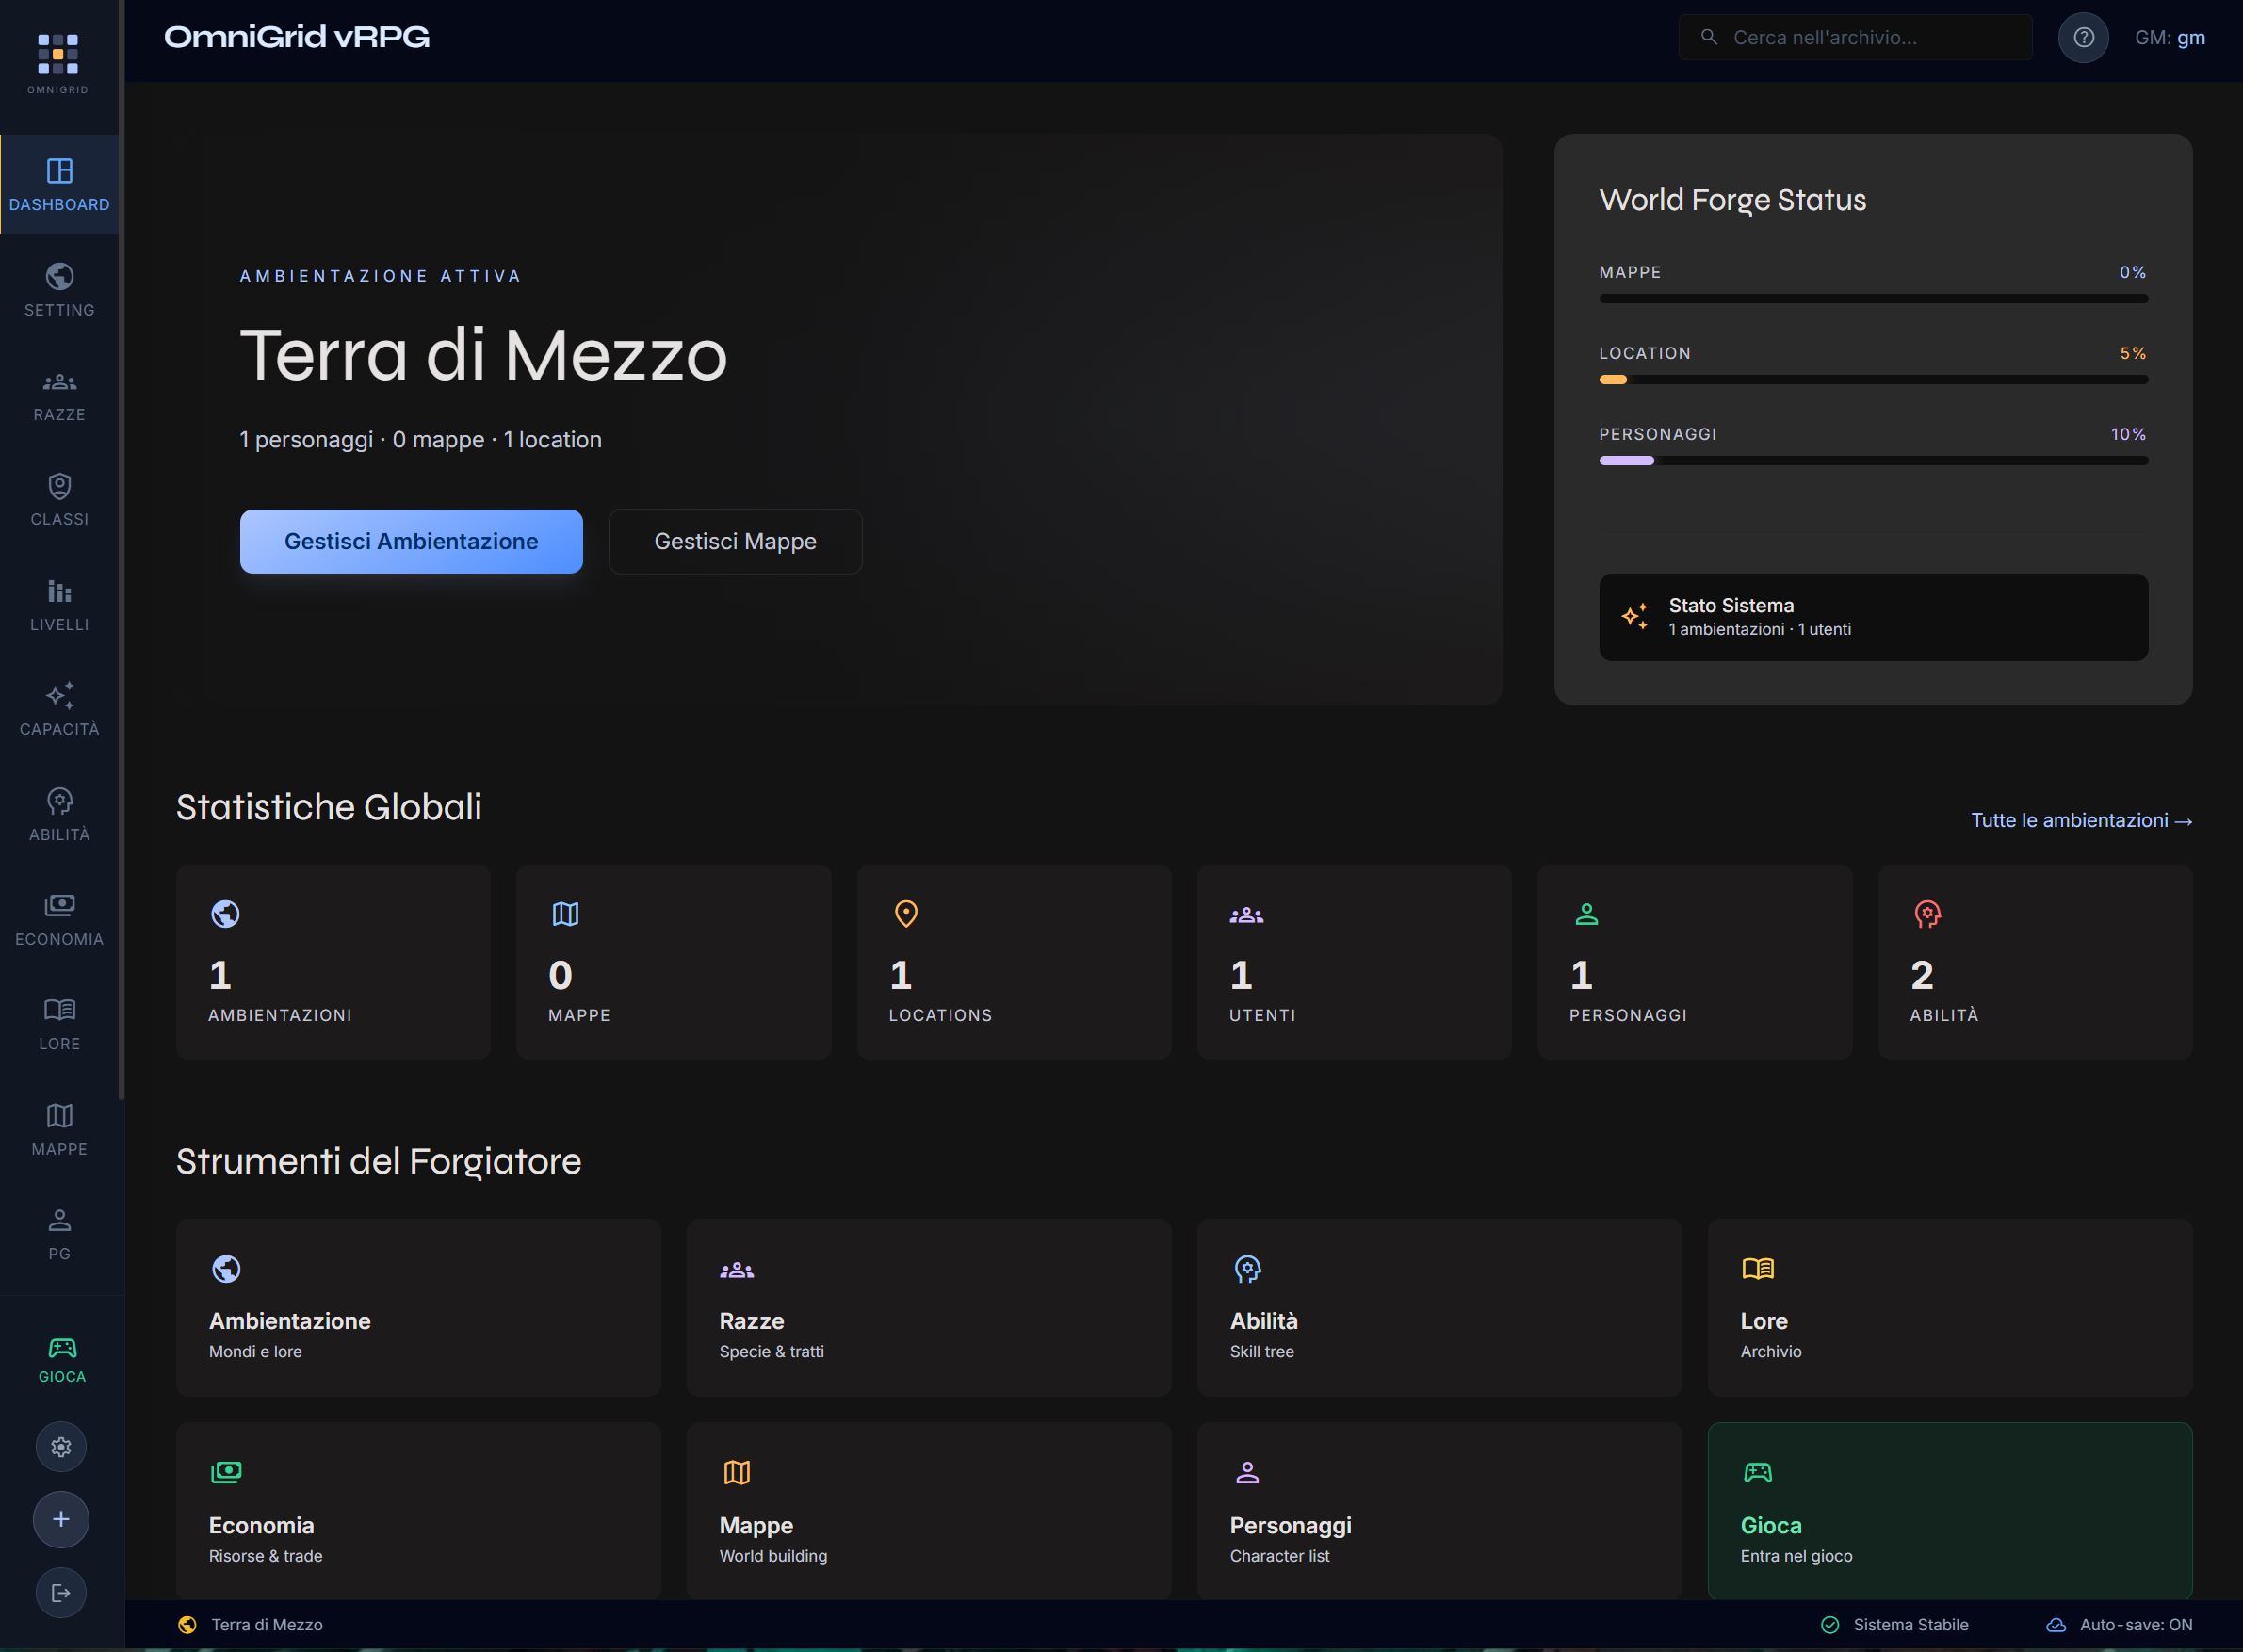Click the Mappe stat map icon
2243x1652 pixels.
(x=566, y=914)
